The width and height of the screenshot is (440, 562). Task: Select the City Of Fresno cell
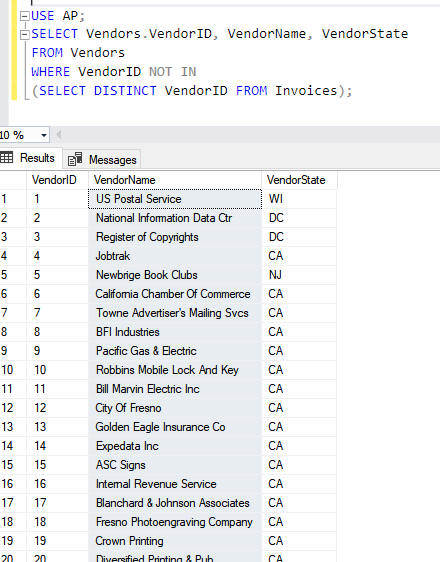pos(175,408)
